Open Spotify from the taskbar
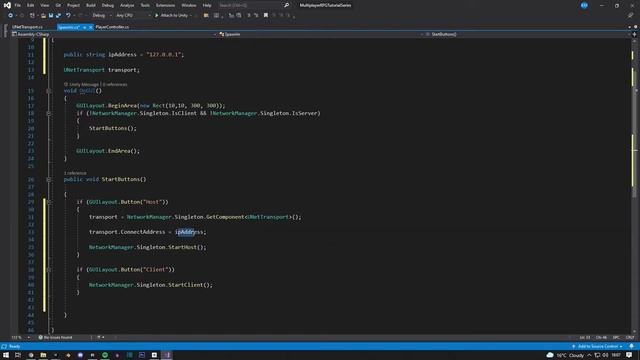 [105, 355]
